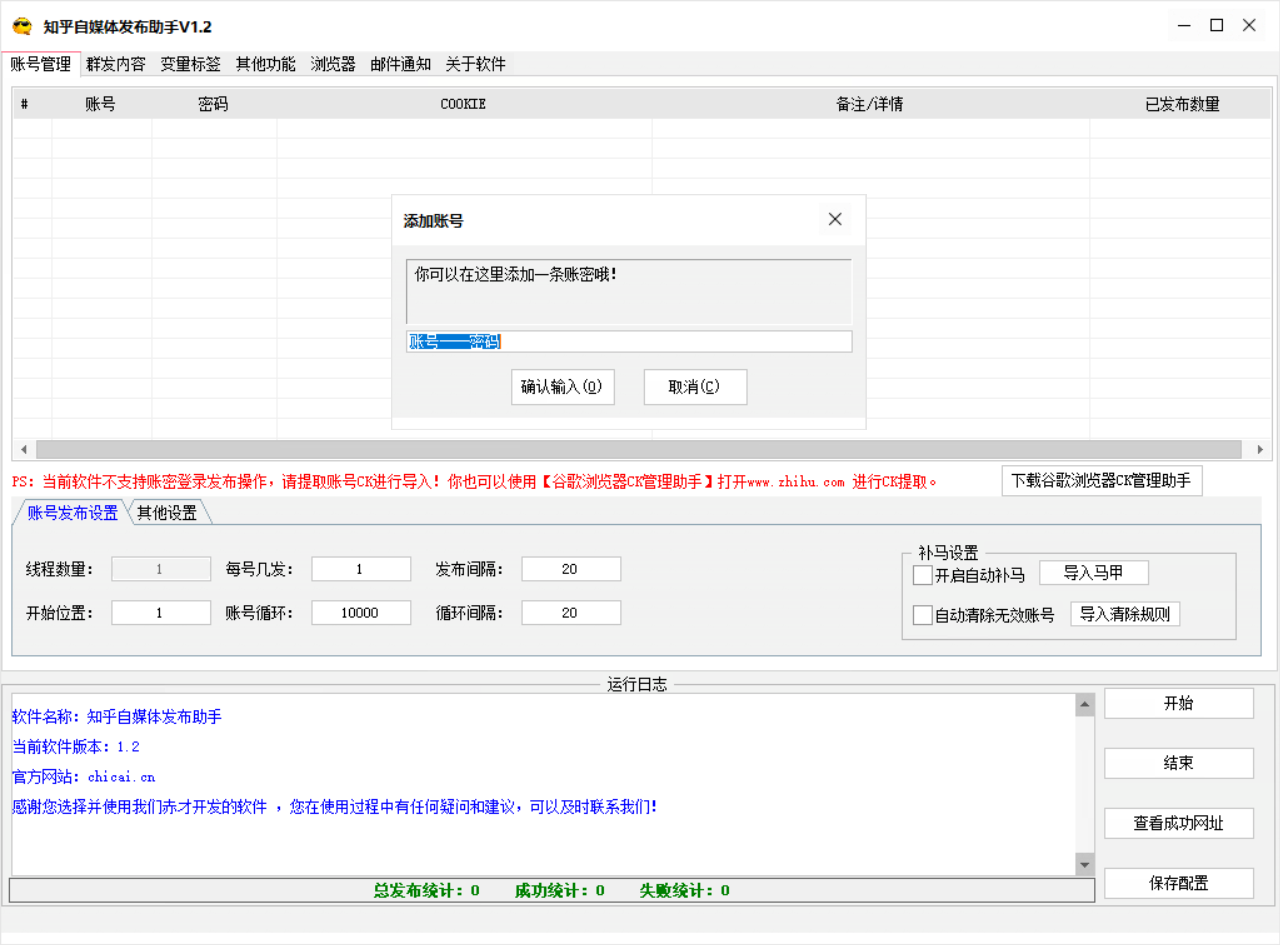Click the 账号 column header

[101, 104]
